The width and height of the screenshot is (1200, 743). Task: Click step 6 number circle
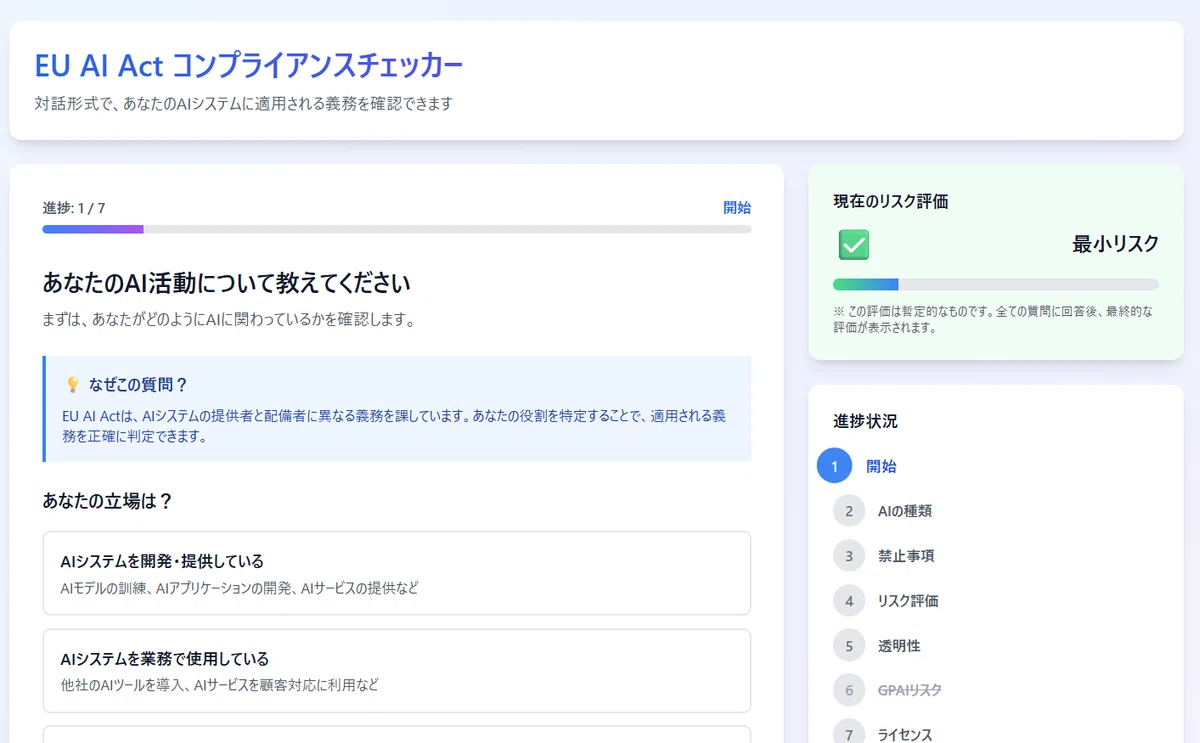[849, 690]
